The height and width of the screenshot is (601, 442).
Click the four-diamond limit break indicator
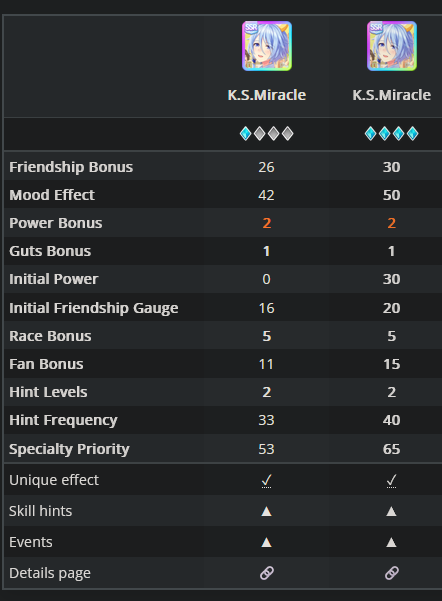click(x=391, y=133)
